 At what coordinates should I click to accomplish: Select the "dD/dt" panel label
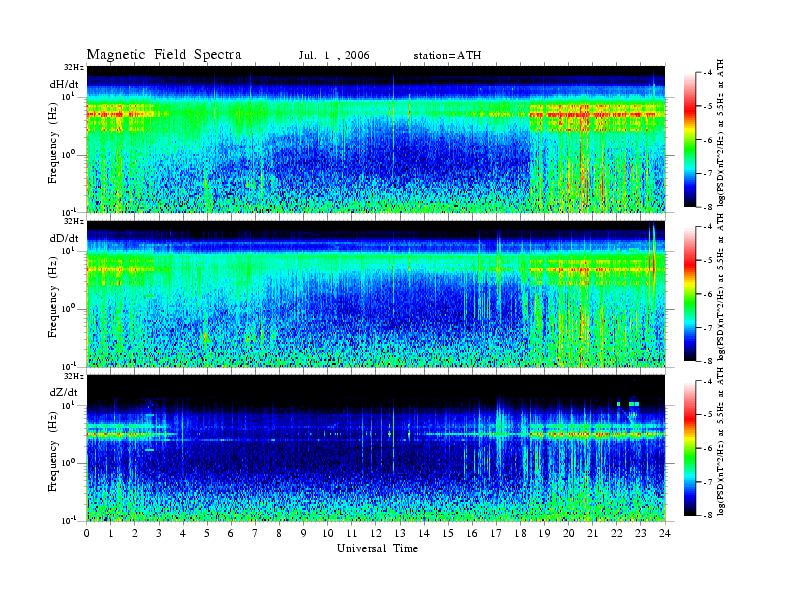[x=64, y=238]
